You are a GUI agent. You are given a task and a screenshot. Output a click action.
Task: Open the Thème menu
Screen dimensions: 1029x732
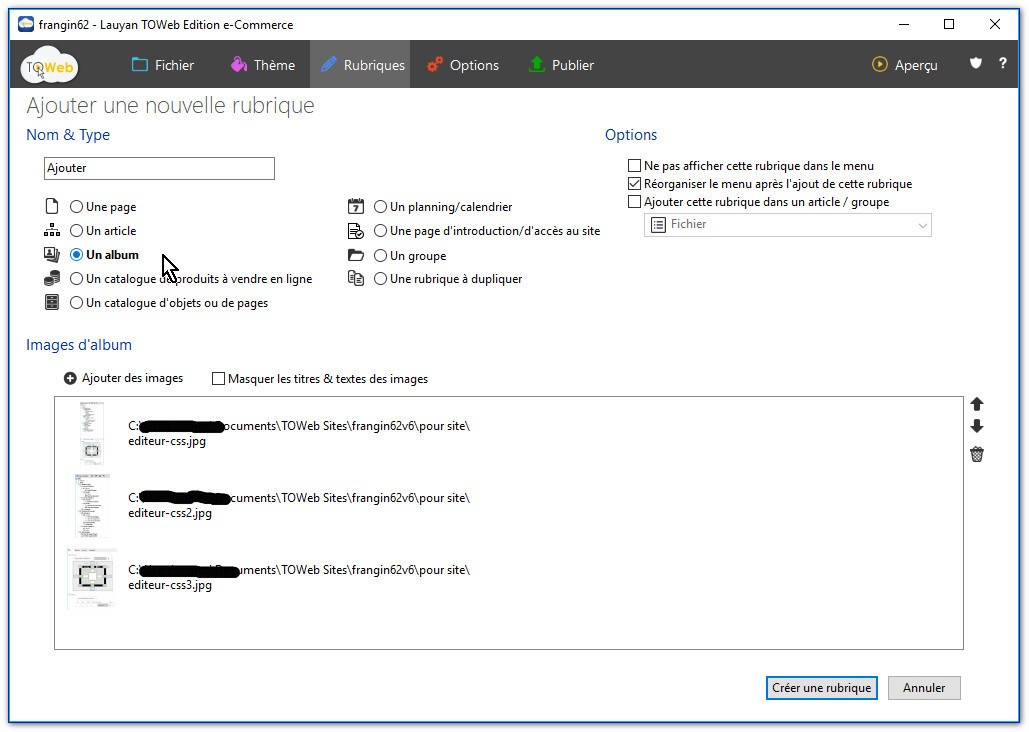(262, 65)
